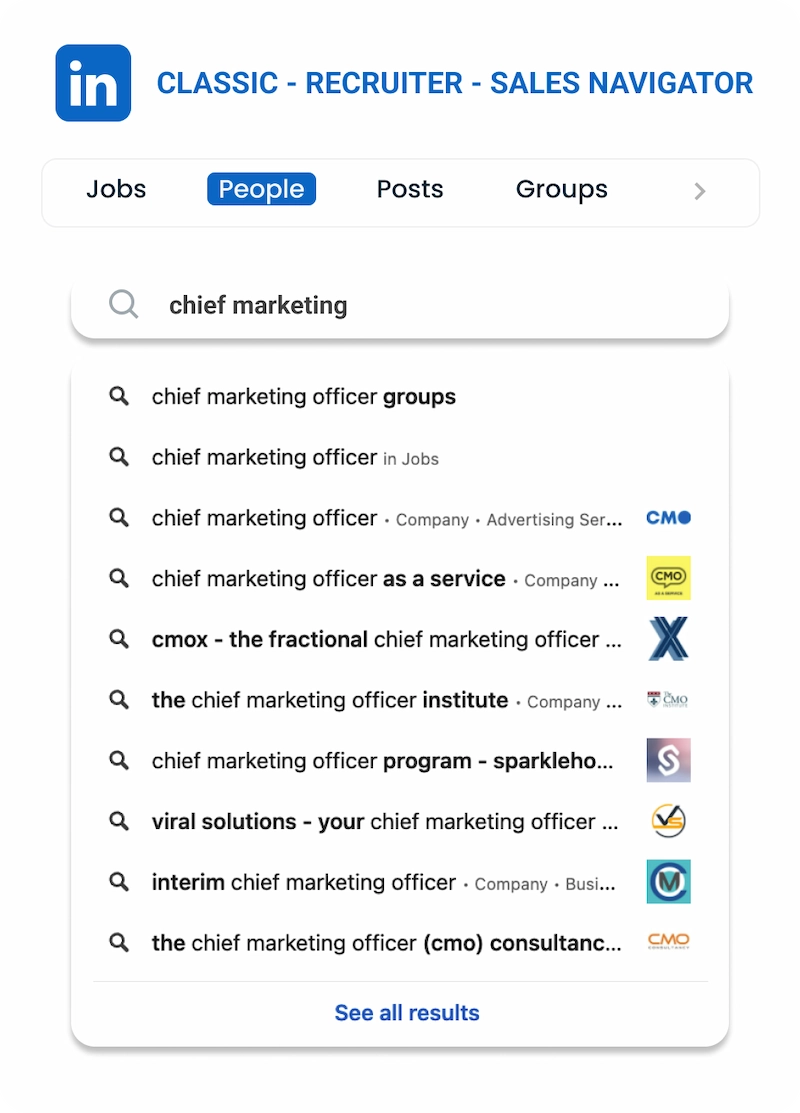Click the magnifier icon in the search bar
The height and width of the screenshot is (1113, 800).
123,304
